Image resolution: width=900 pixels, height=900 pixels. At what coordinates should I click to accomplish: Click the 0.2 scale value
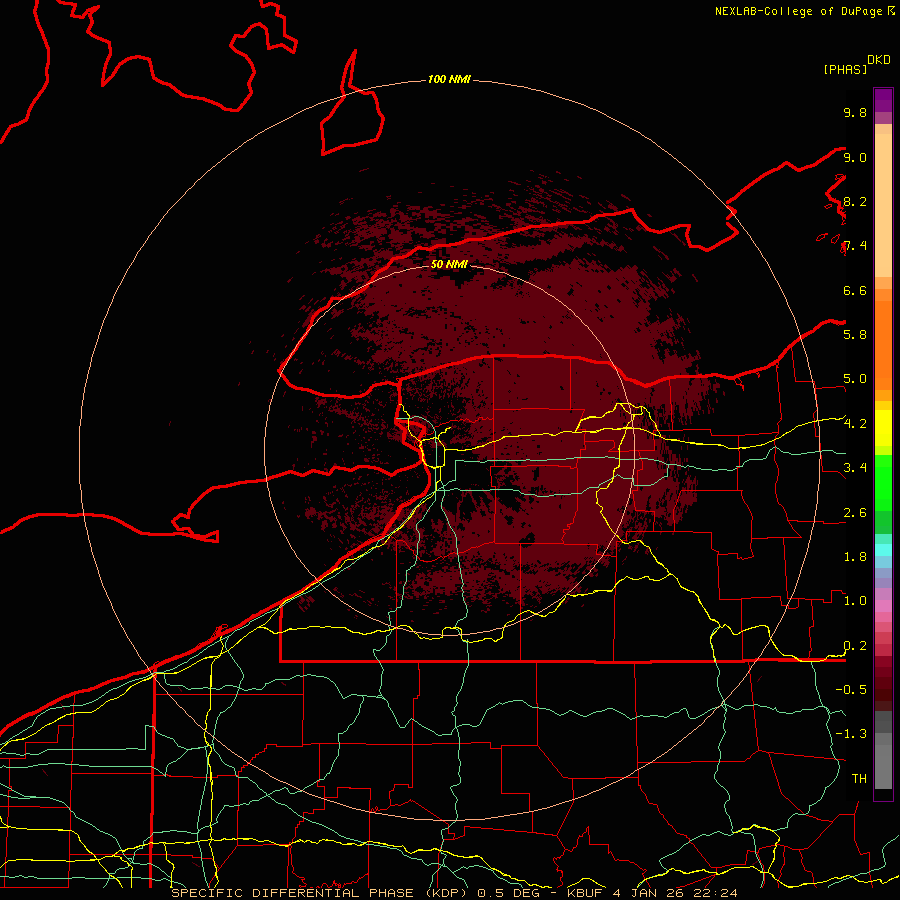[x=855, y=645]
